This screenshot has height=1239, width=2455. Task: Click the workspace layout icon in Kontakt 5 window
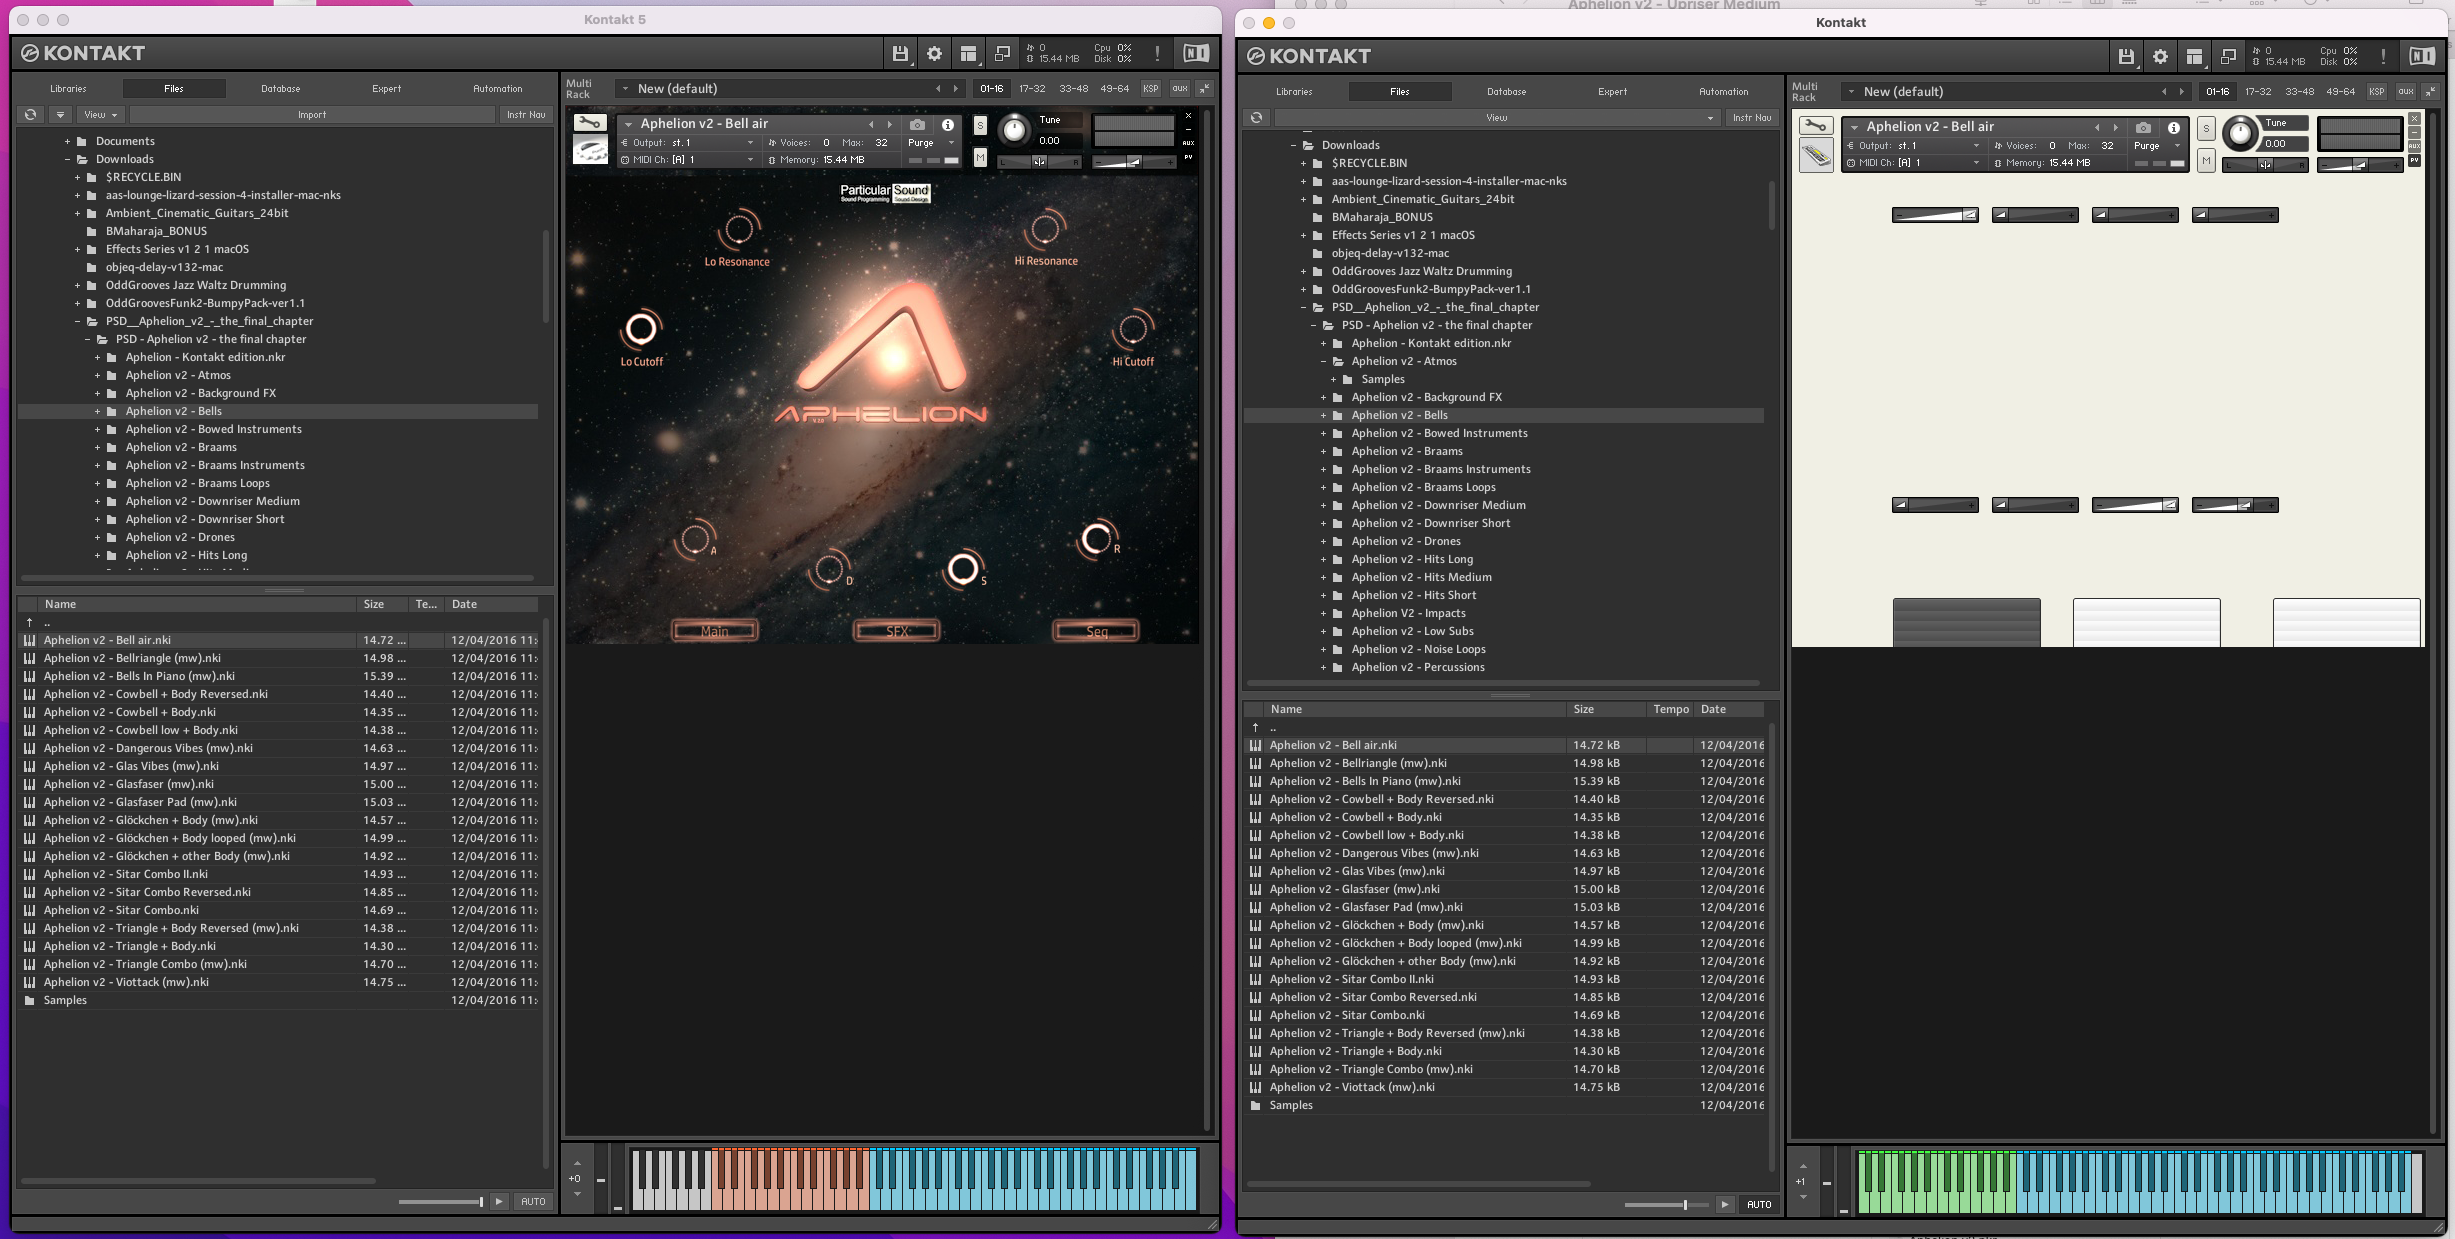(x=967, y=54)
